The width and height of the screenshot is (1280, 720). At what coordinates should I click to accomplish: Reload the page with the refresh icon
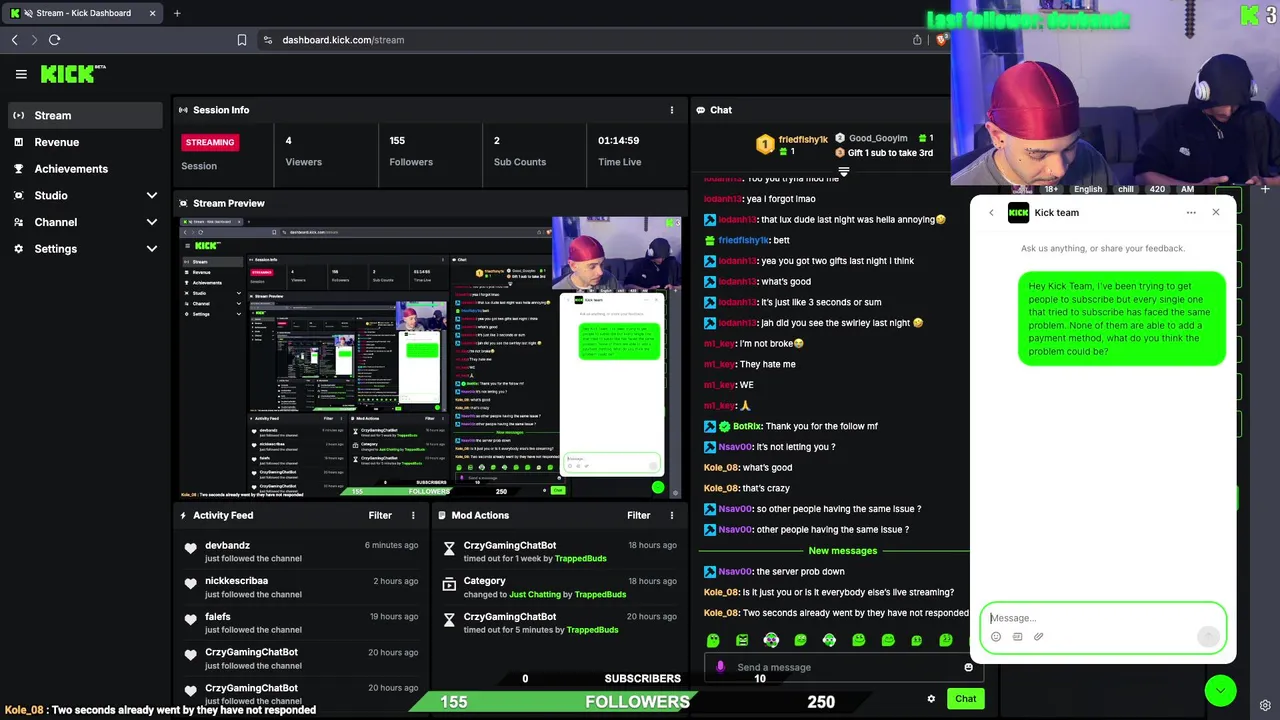tap(54, 40)
